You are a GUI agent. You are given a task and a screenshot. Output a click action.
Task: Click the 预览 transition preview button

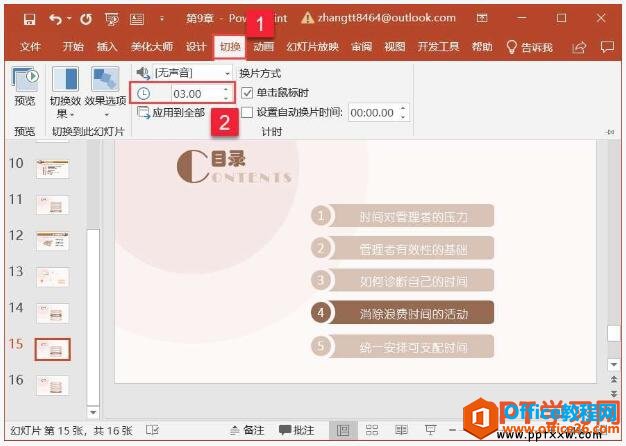[25, 87]
